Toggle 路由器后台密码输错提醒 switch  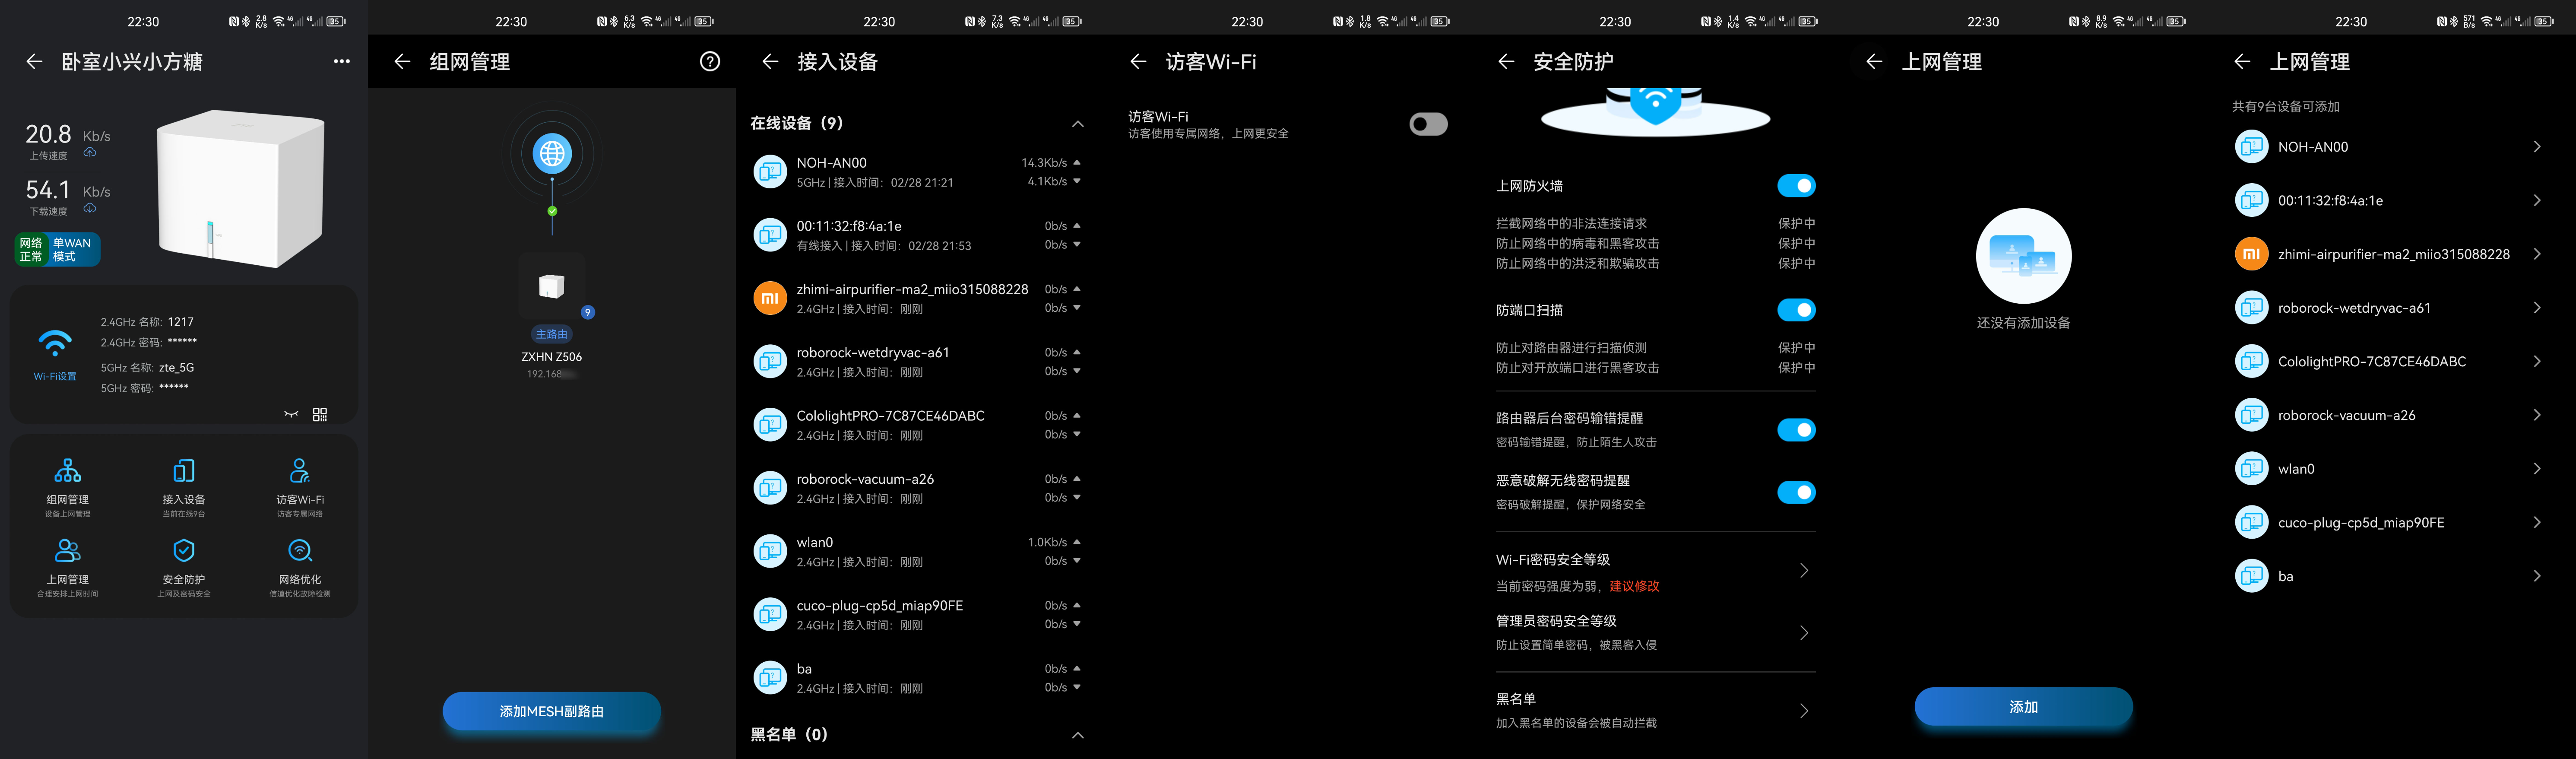tap(1796, 430)
